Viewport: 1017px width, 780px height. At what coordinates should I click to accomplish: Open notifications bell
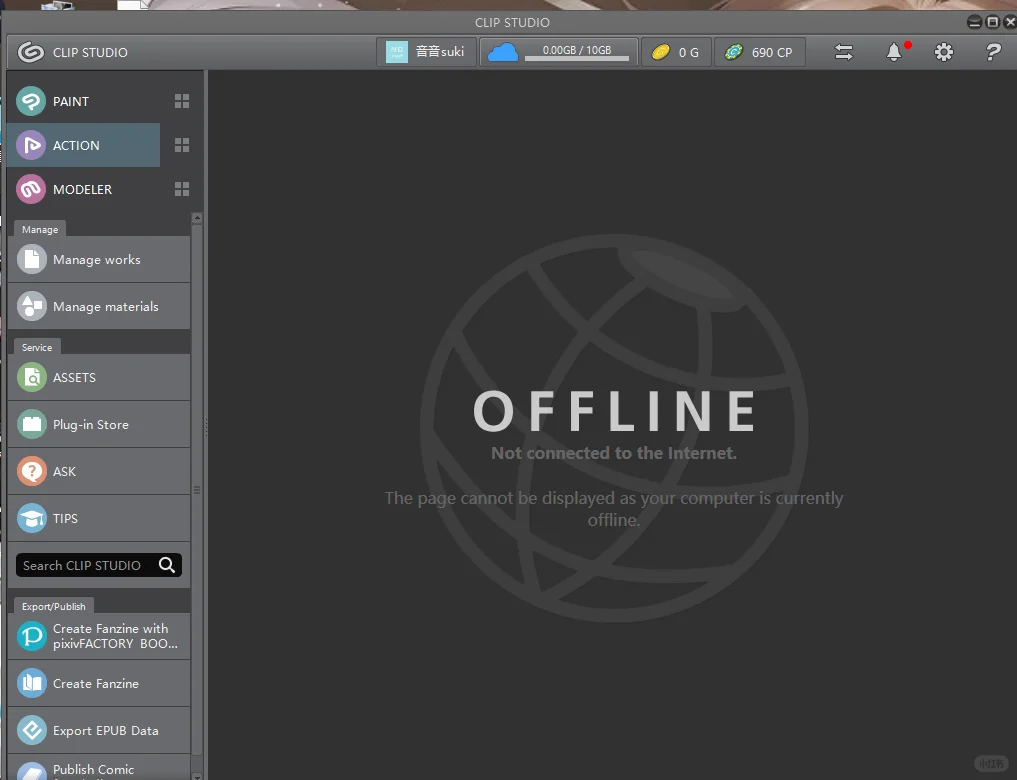(894, 52)
